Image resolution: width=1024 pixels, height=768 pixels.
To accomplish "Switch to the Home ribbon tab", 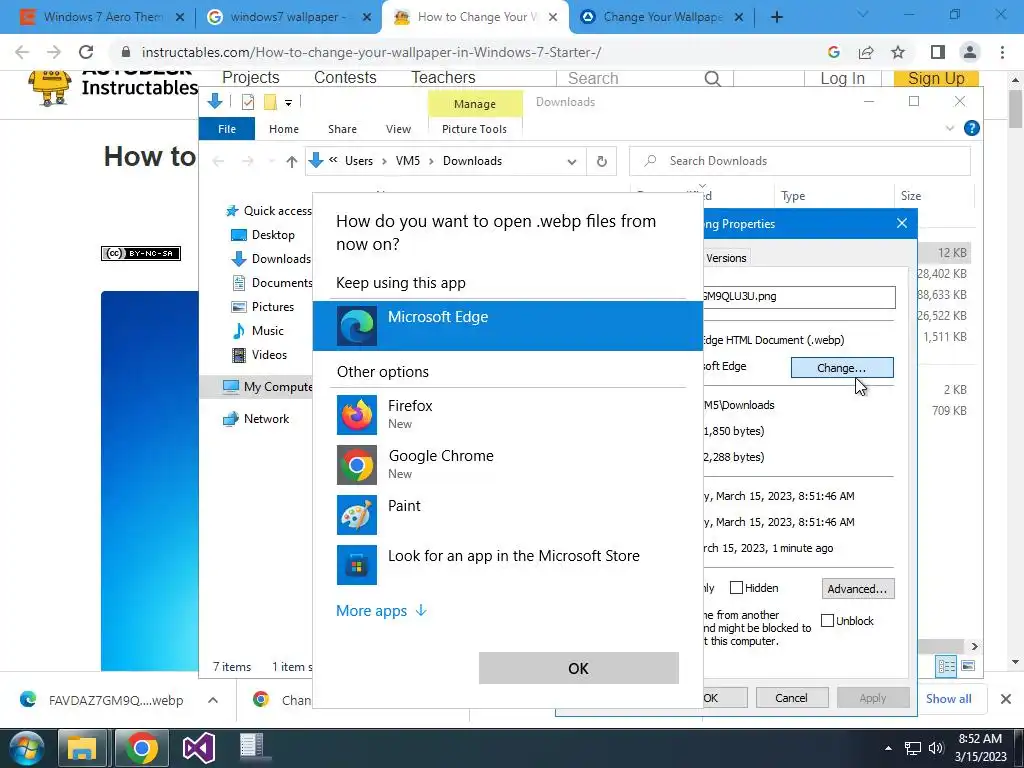I will tap(283, 129).
